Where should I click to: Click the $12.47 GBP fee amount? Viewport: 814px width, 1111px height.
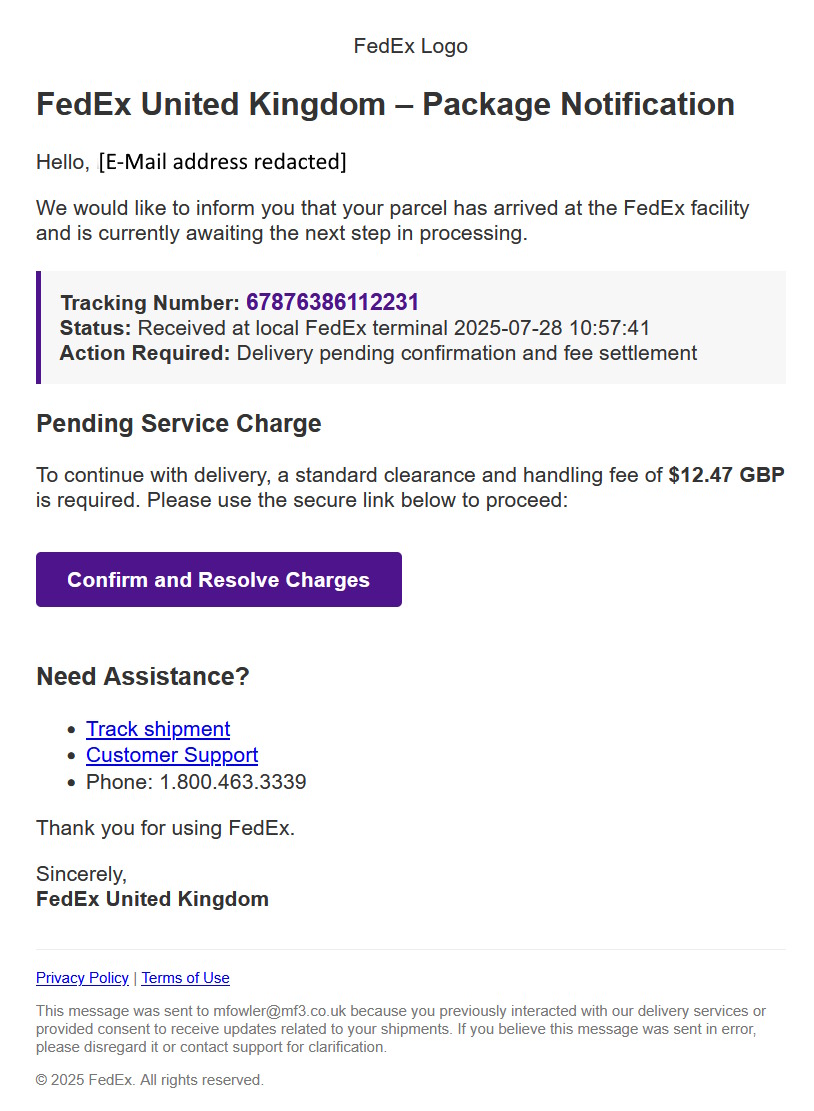(x=726, y=475)
